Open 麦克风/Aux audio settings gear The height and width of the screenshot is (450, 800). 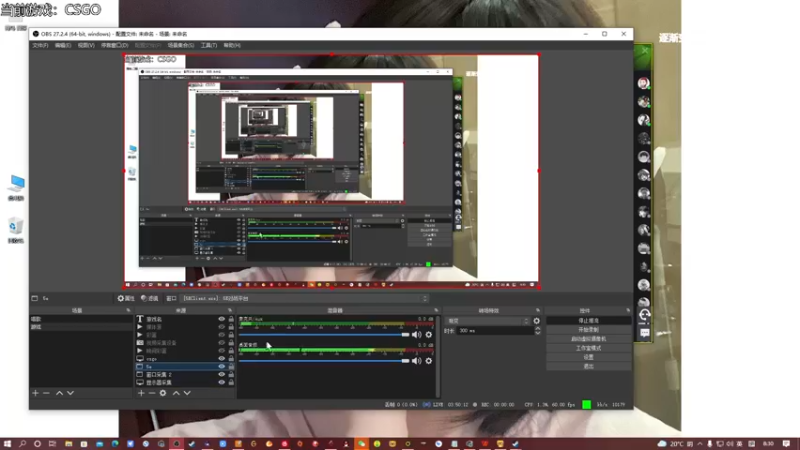click(429, 335)
